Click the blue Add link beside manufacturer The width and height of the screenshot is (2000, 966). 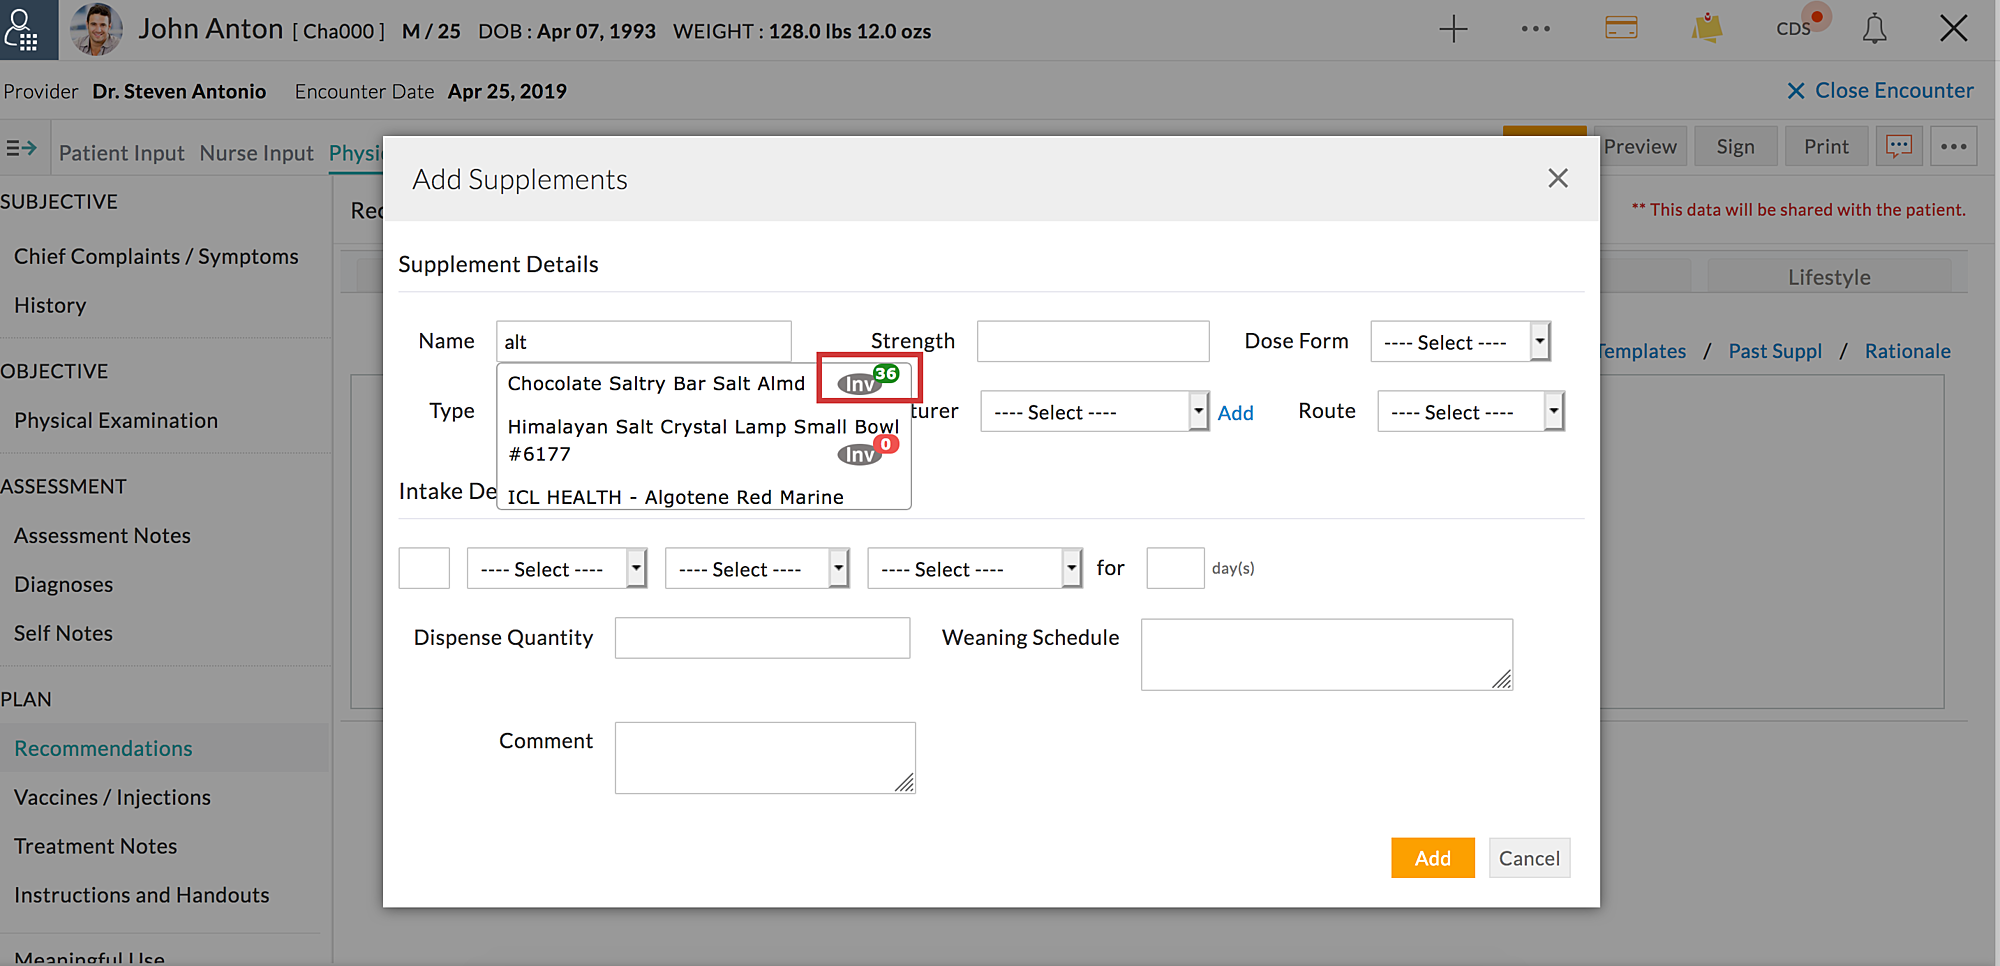coord(1235,413)
